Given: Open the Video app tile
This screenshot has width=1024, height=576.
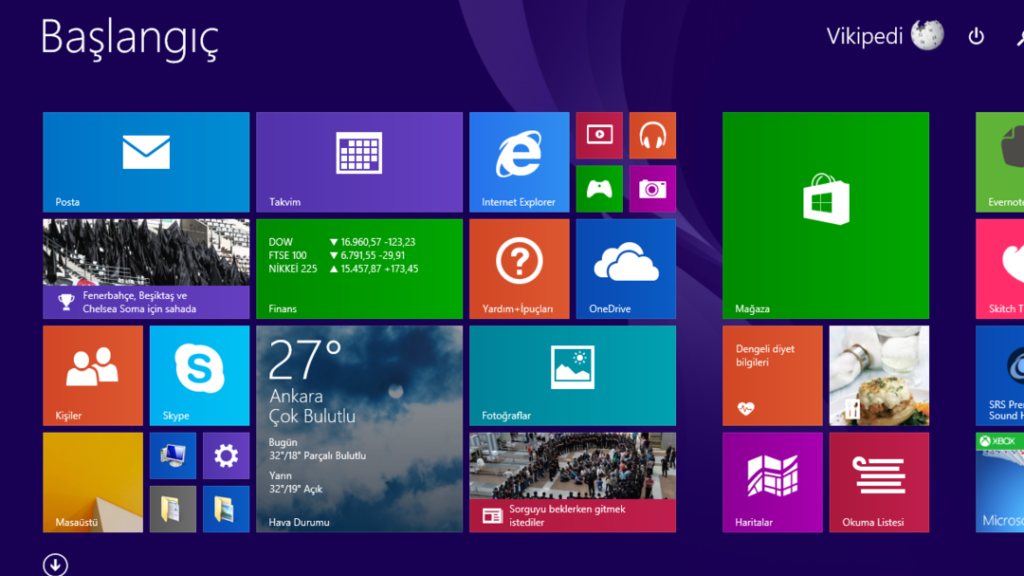Looking at the screenshot, I should coord(598,135).
